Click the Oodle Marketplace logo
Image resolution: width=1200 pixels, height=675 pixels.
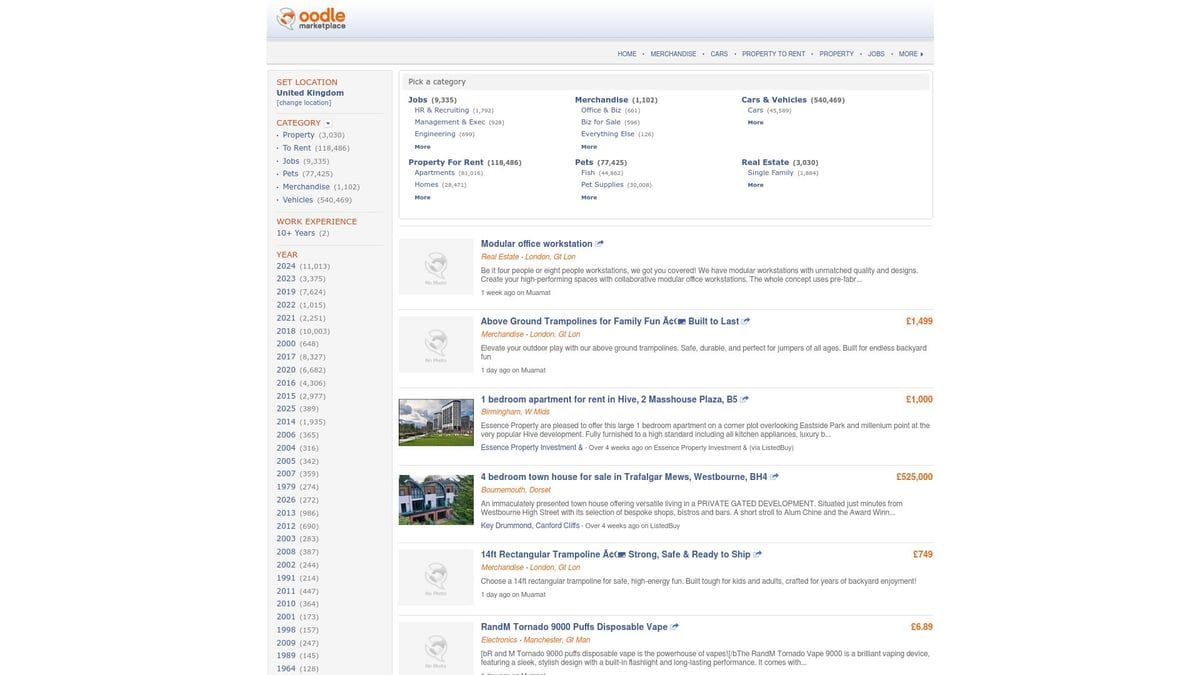[x=311, y=18]
